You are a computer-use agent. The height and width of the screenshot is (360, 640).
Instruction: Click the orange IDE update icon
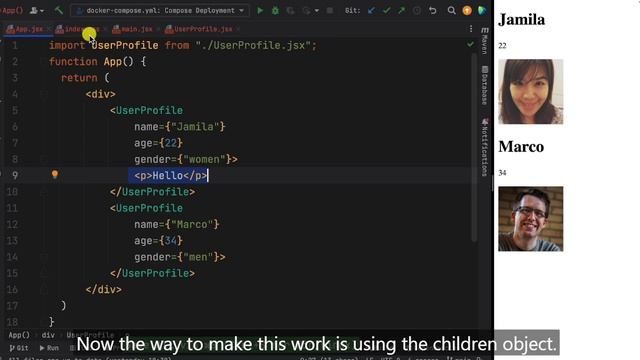[467, 10]
